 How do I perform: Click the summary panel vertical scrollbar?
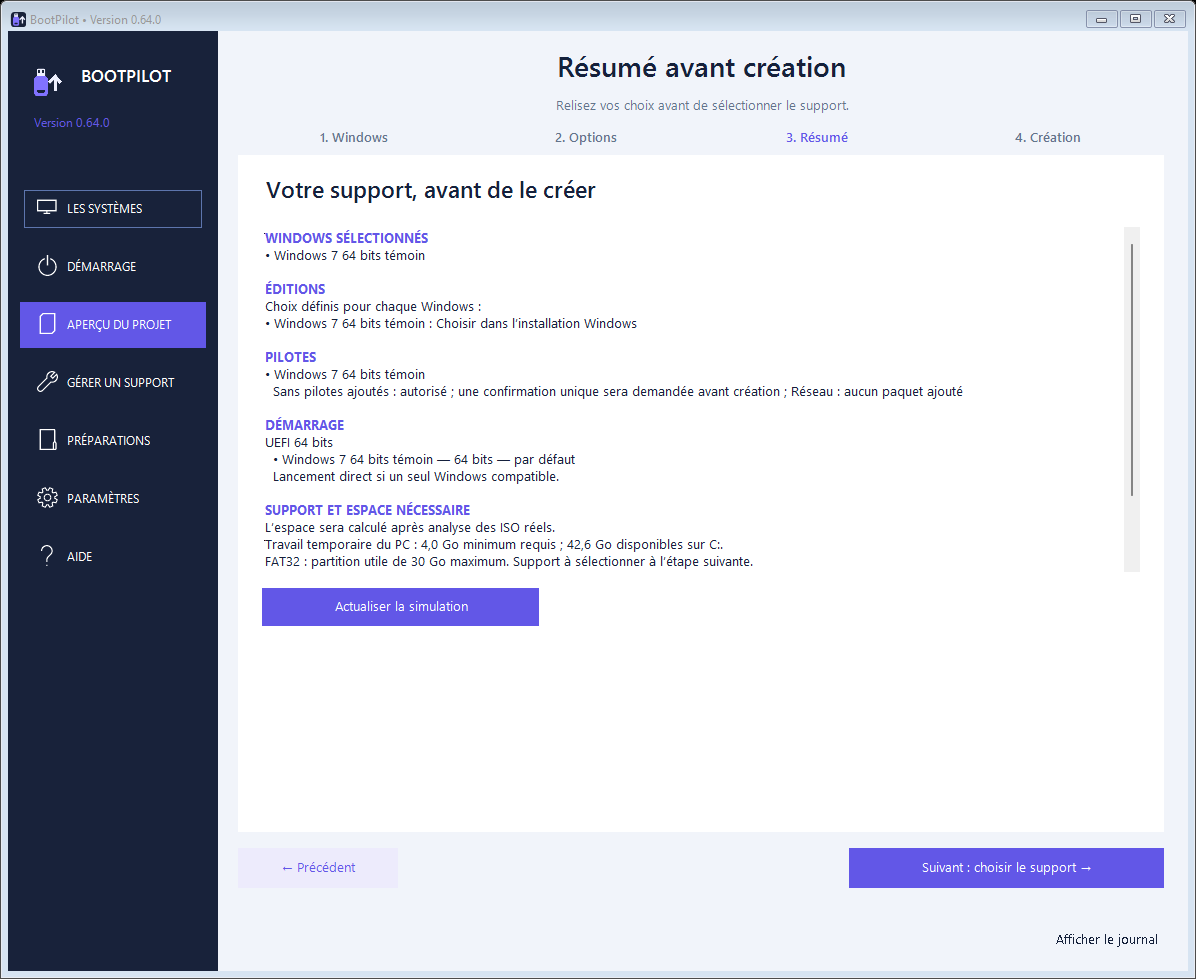click(1132, 399)
